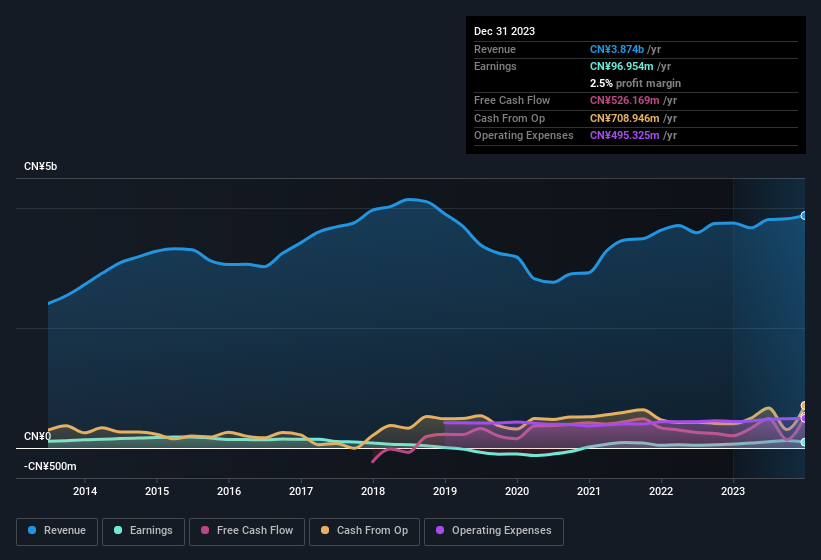Click the CN¥526.169m free cash flow value
Image resolution: width=821 pixels, height=560 pixels.
point(625,100)
